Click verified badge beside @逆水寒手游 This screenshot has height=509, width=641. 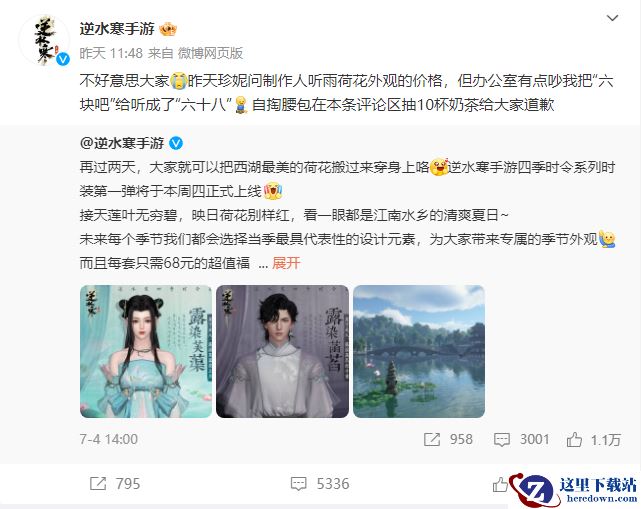176,143
